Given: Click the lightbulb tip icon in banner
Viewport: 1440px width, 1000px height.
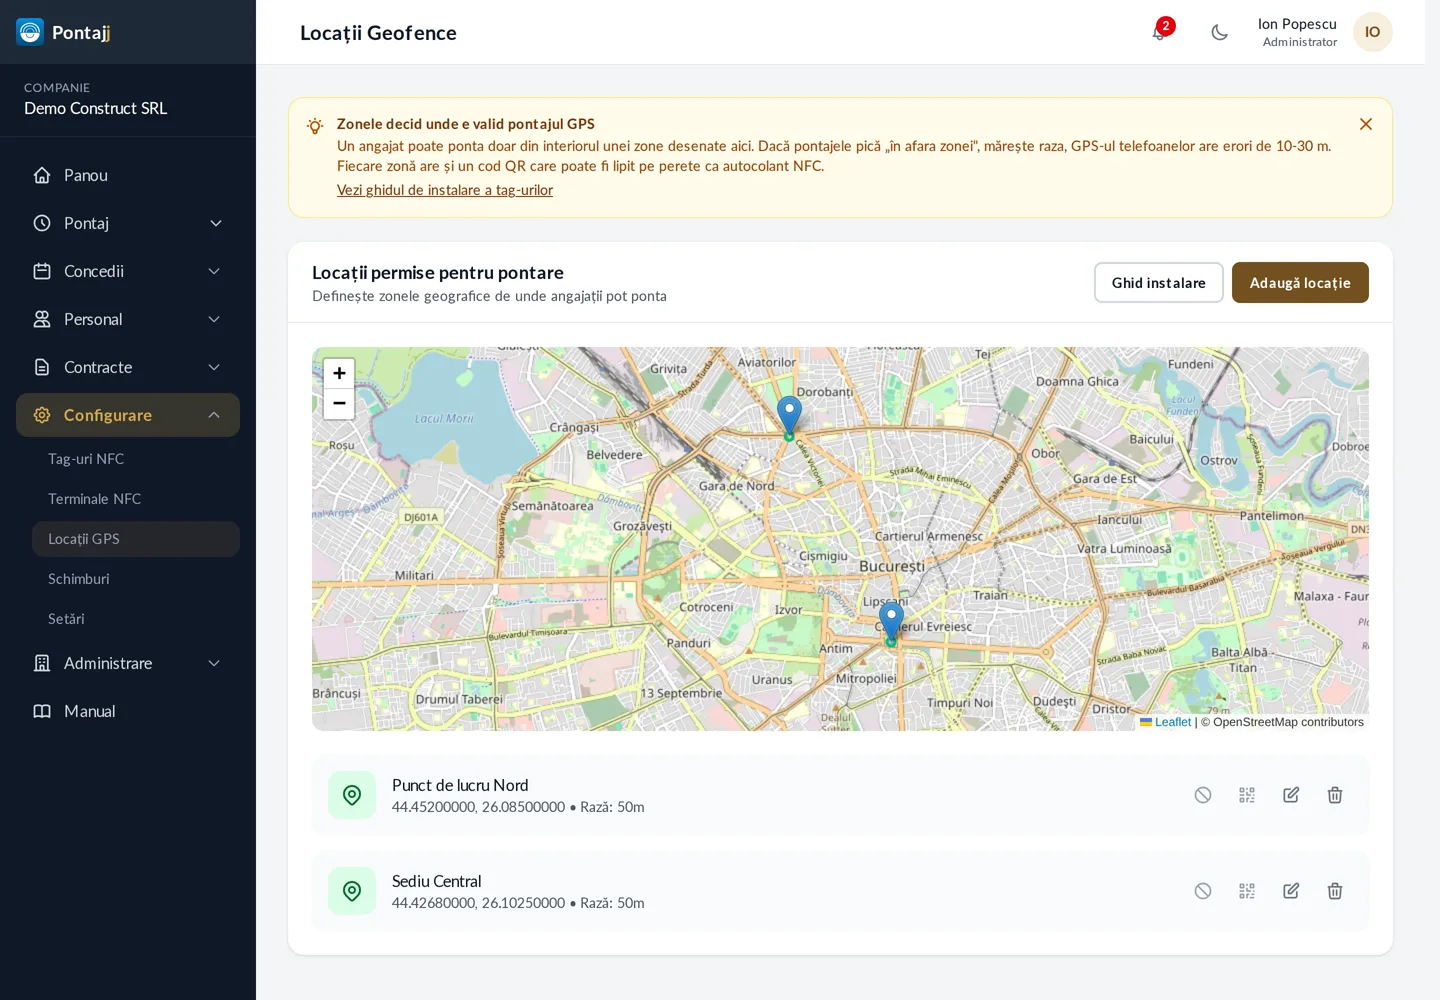Looking at the screenshot, I should (315, 126).
